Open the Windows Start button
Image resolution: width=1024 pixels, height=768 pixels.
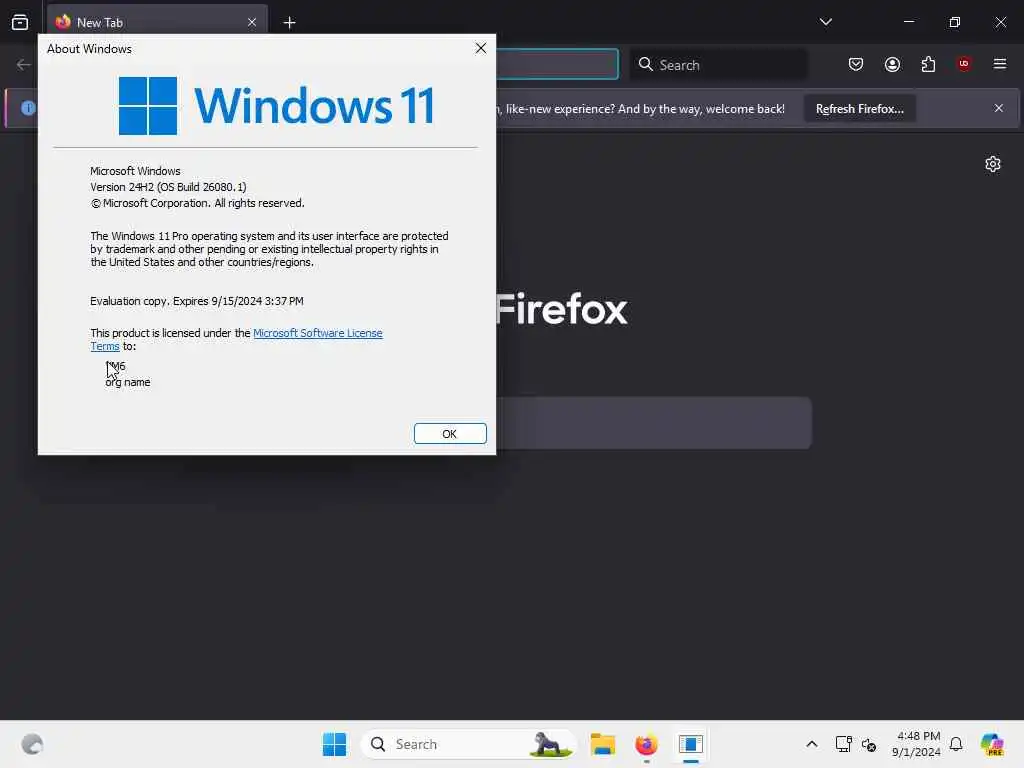[334, 744]
